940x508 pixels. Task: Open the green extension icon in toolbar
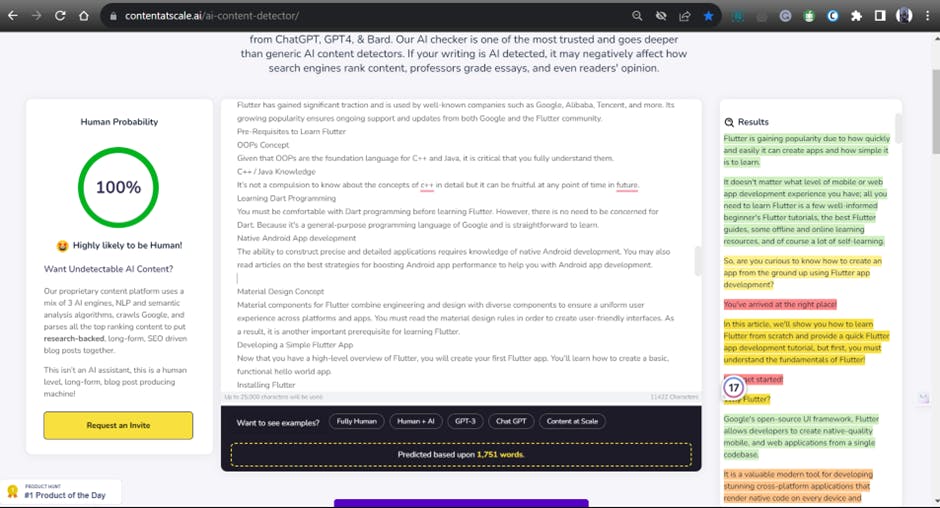pos(809,16)
